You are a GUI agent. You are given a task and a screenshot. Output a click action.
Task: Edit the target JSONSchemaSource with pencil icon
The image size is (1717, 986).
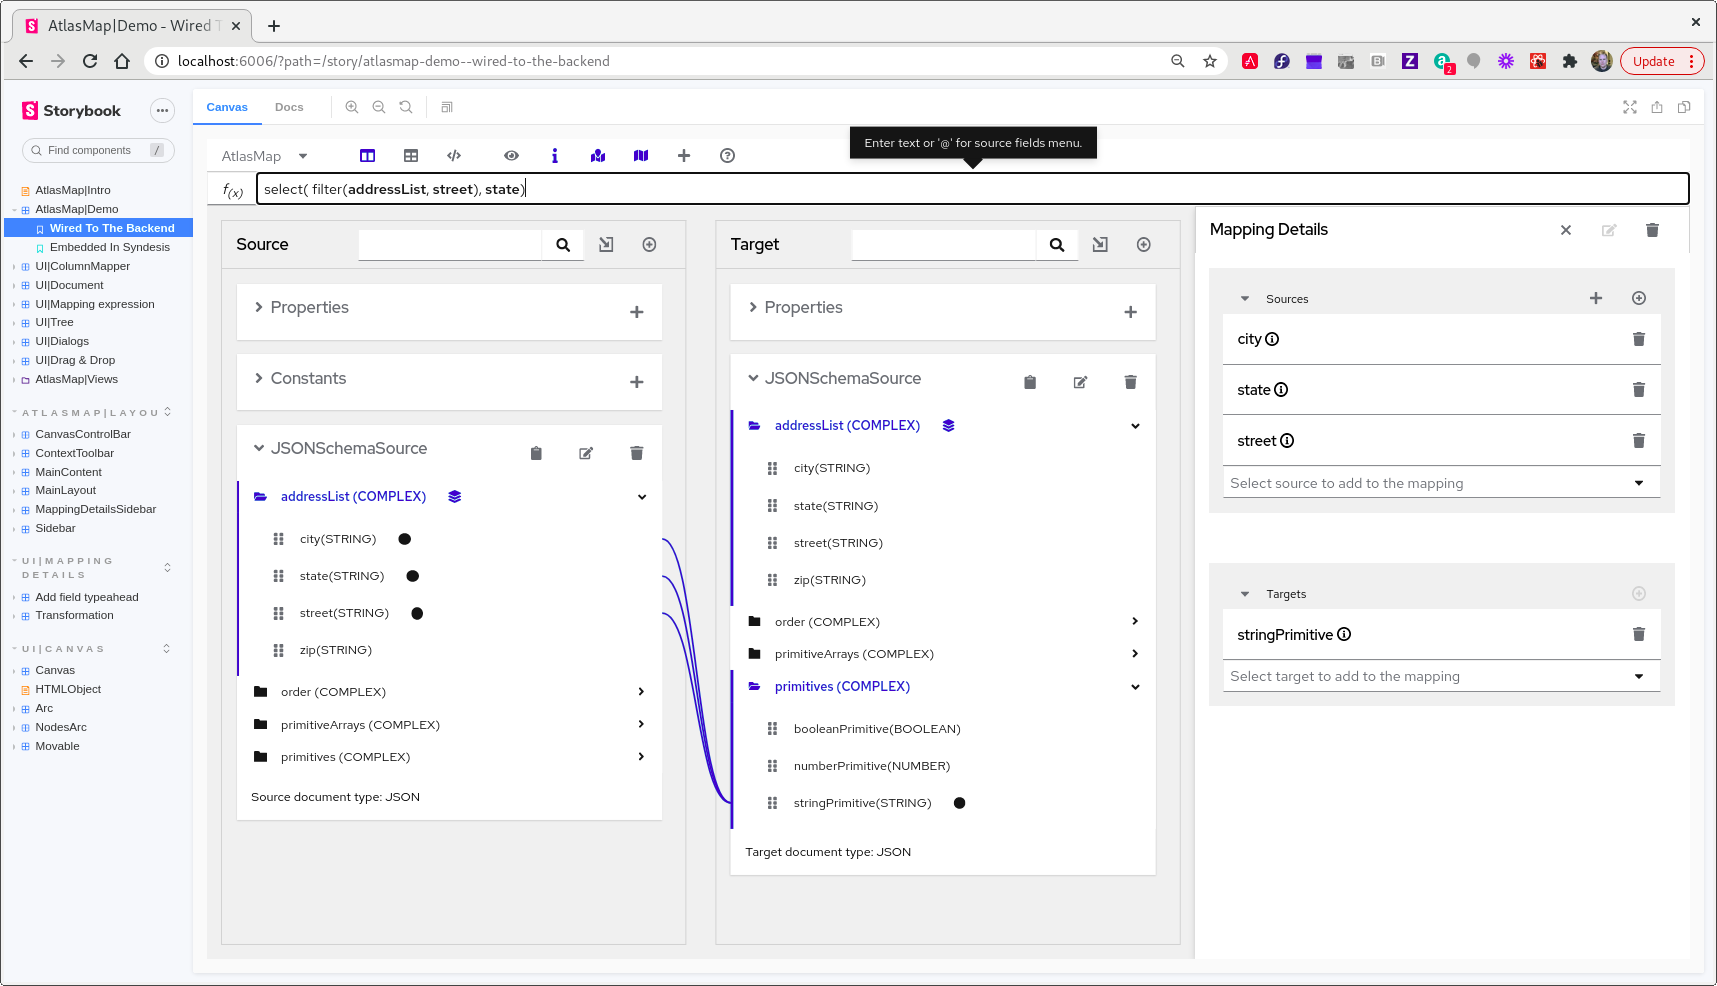click(1080, 381)
